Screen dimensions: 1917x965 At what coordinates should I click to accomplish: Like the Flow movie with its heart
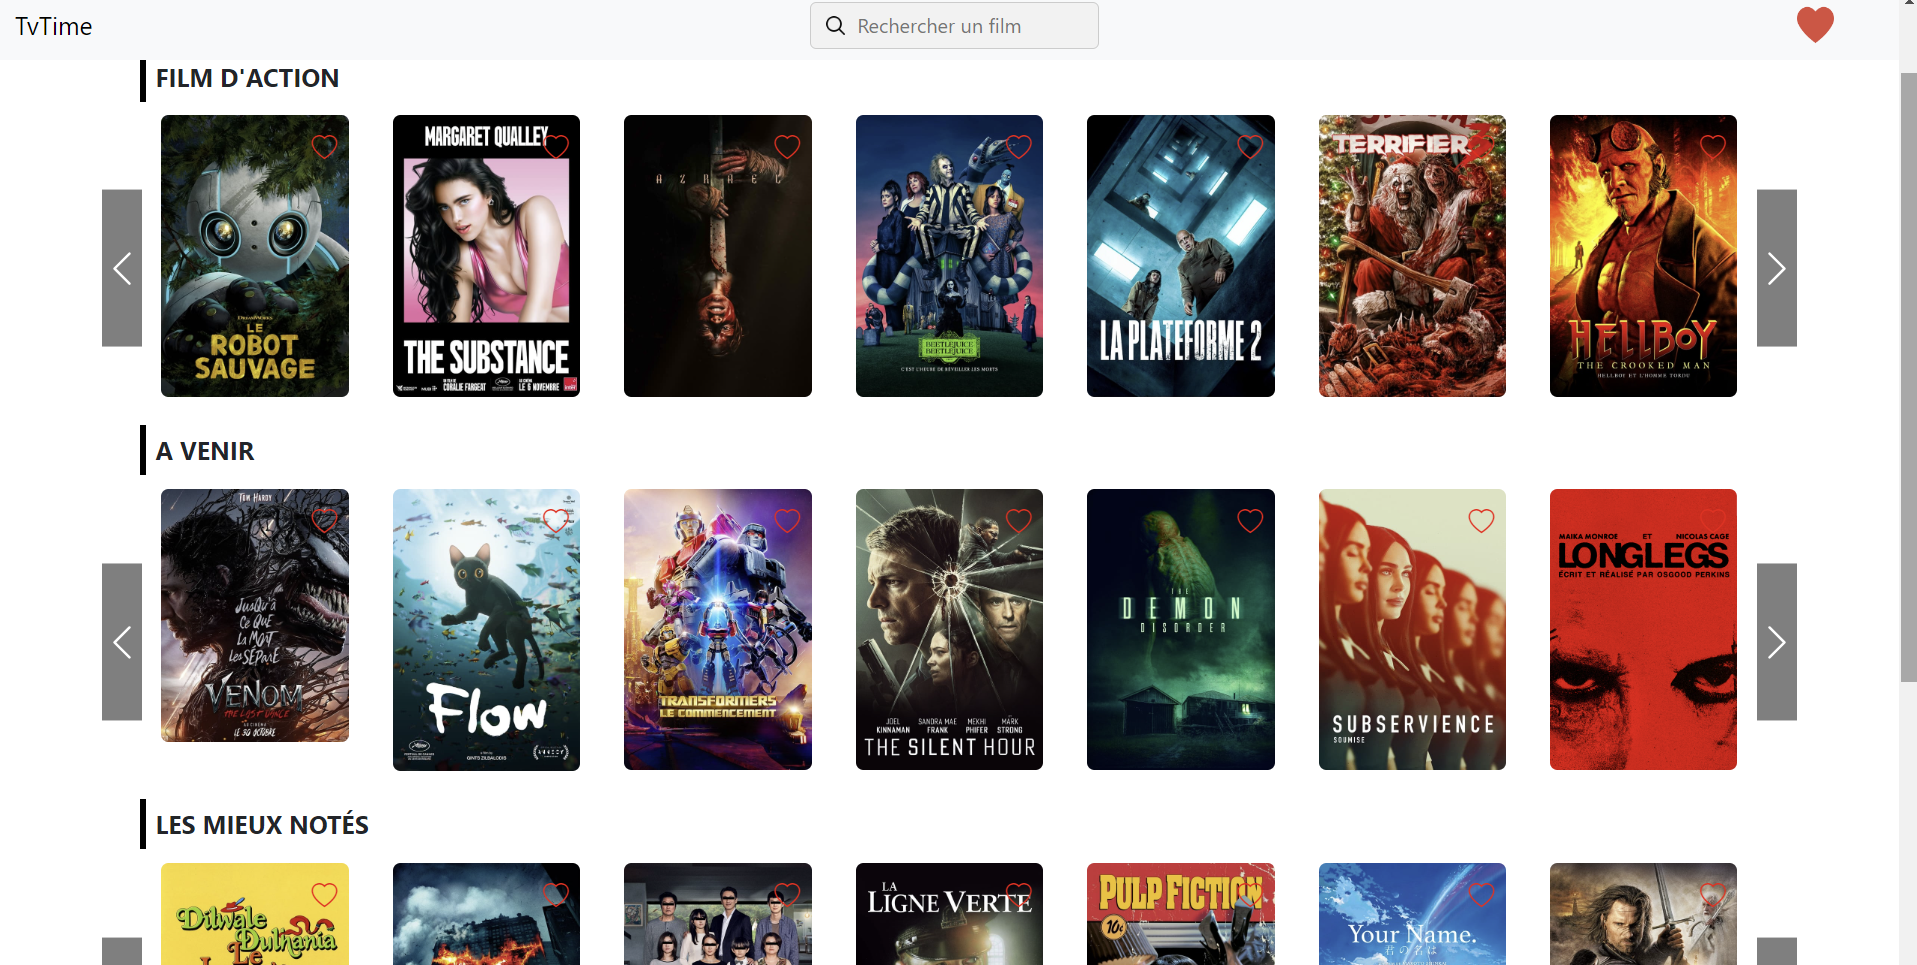point(556,520)
